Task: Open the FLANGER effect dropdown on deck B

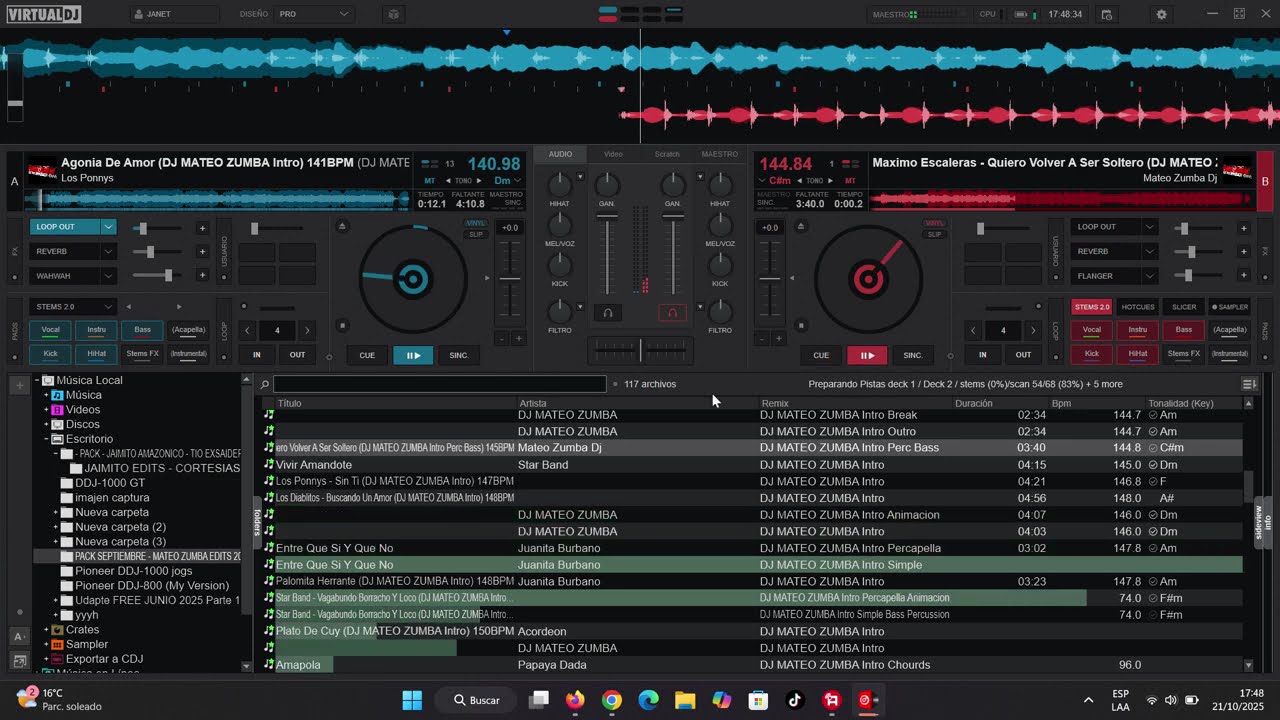Action: pyautogui.click(x=1149, y=275)
